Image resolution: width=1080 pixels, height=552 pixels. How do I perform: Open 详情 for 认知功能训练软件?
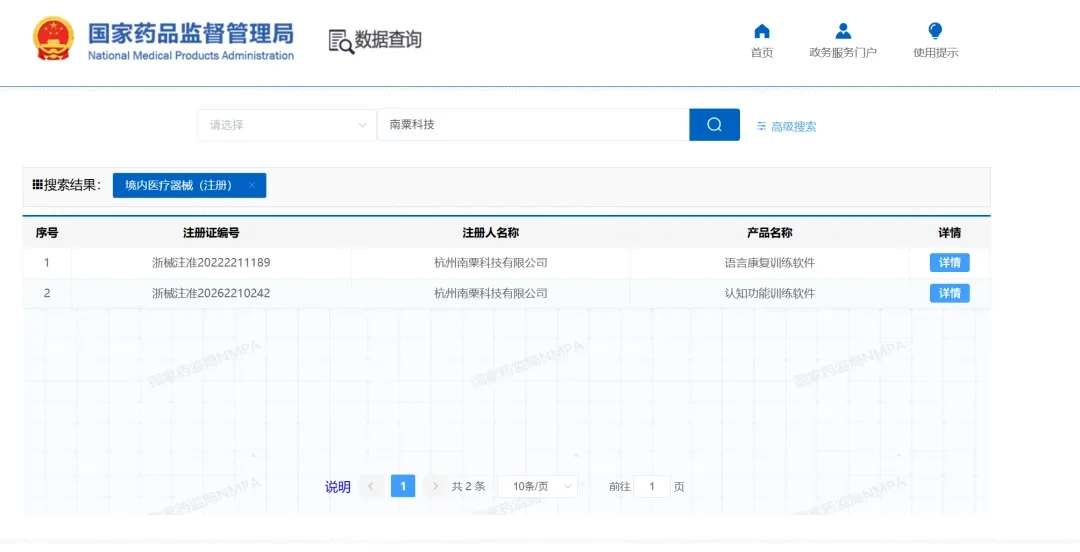pyautogui.click(x=950, y=294)
